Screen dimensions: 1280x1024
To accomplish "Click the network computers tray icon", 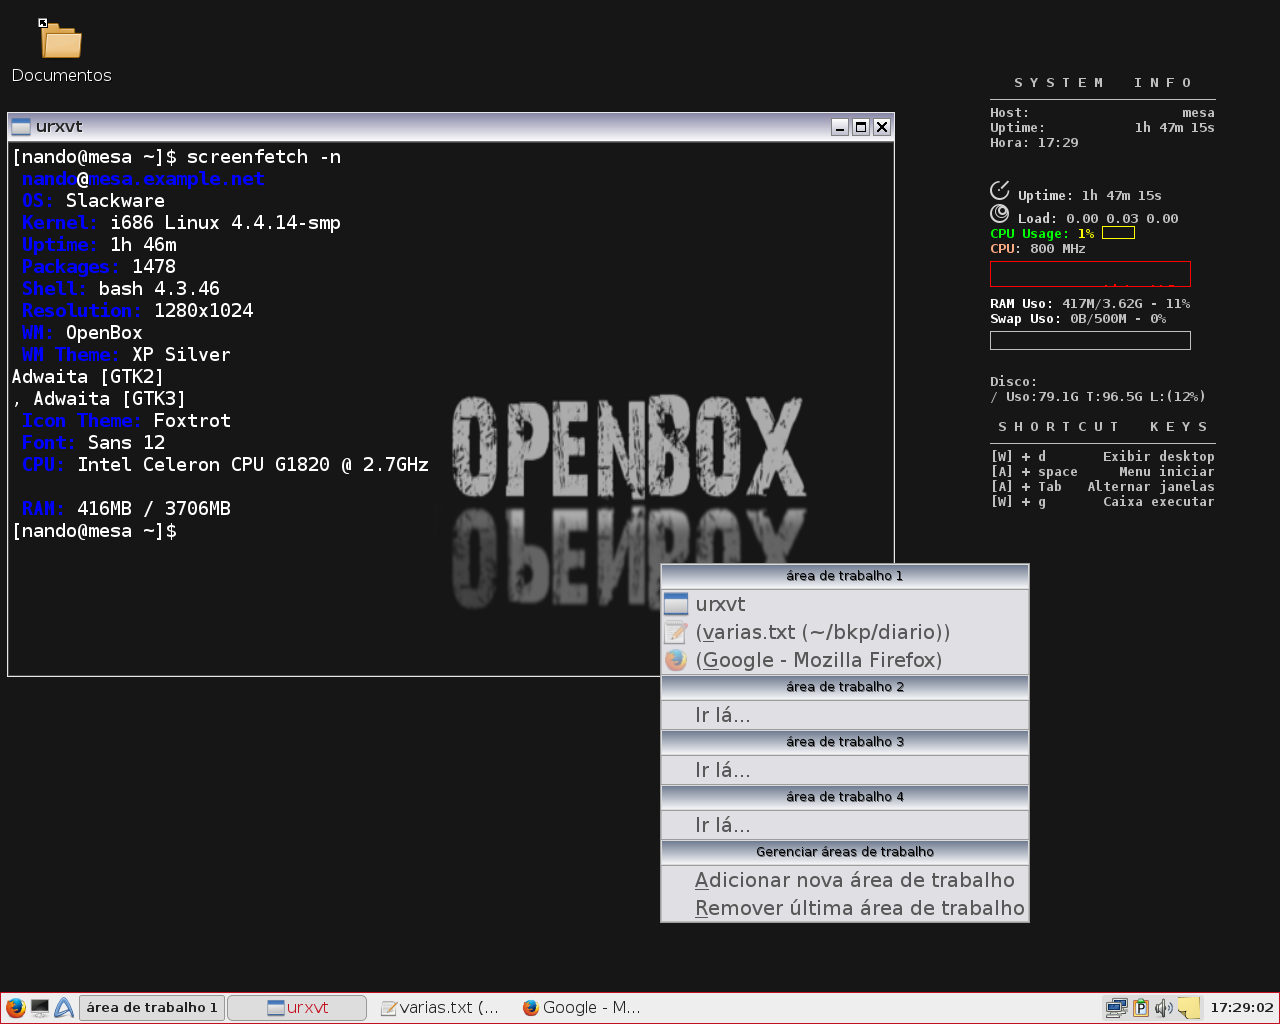I will tap(1116, 1008).
